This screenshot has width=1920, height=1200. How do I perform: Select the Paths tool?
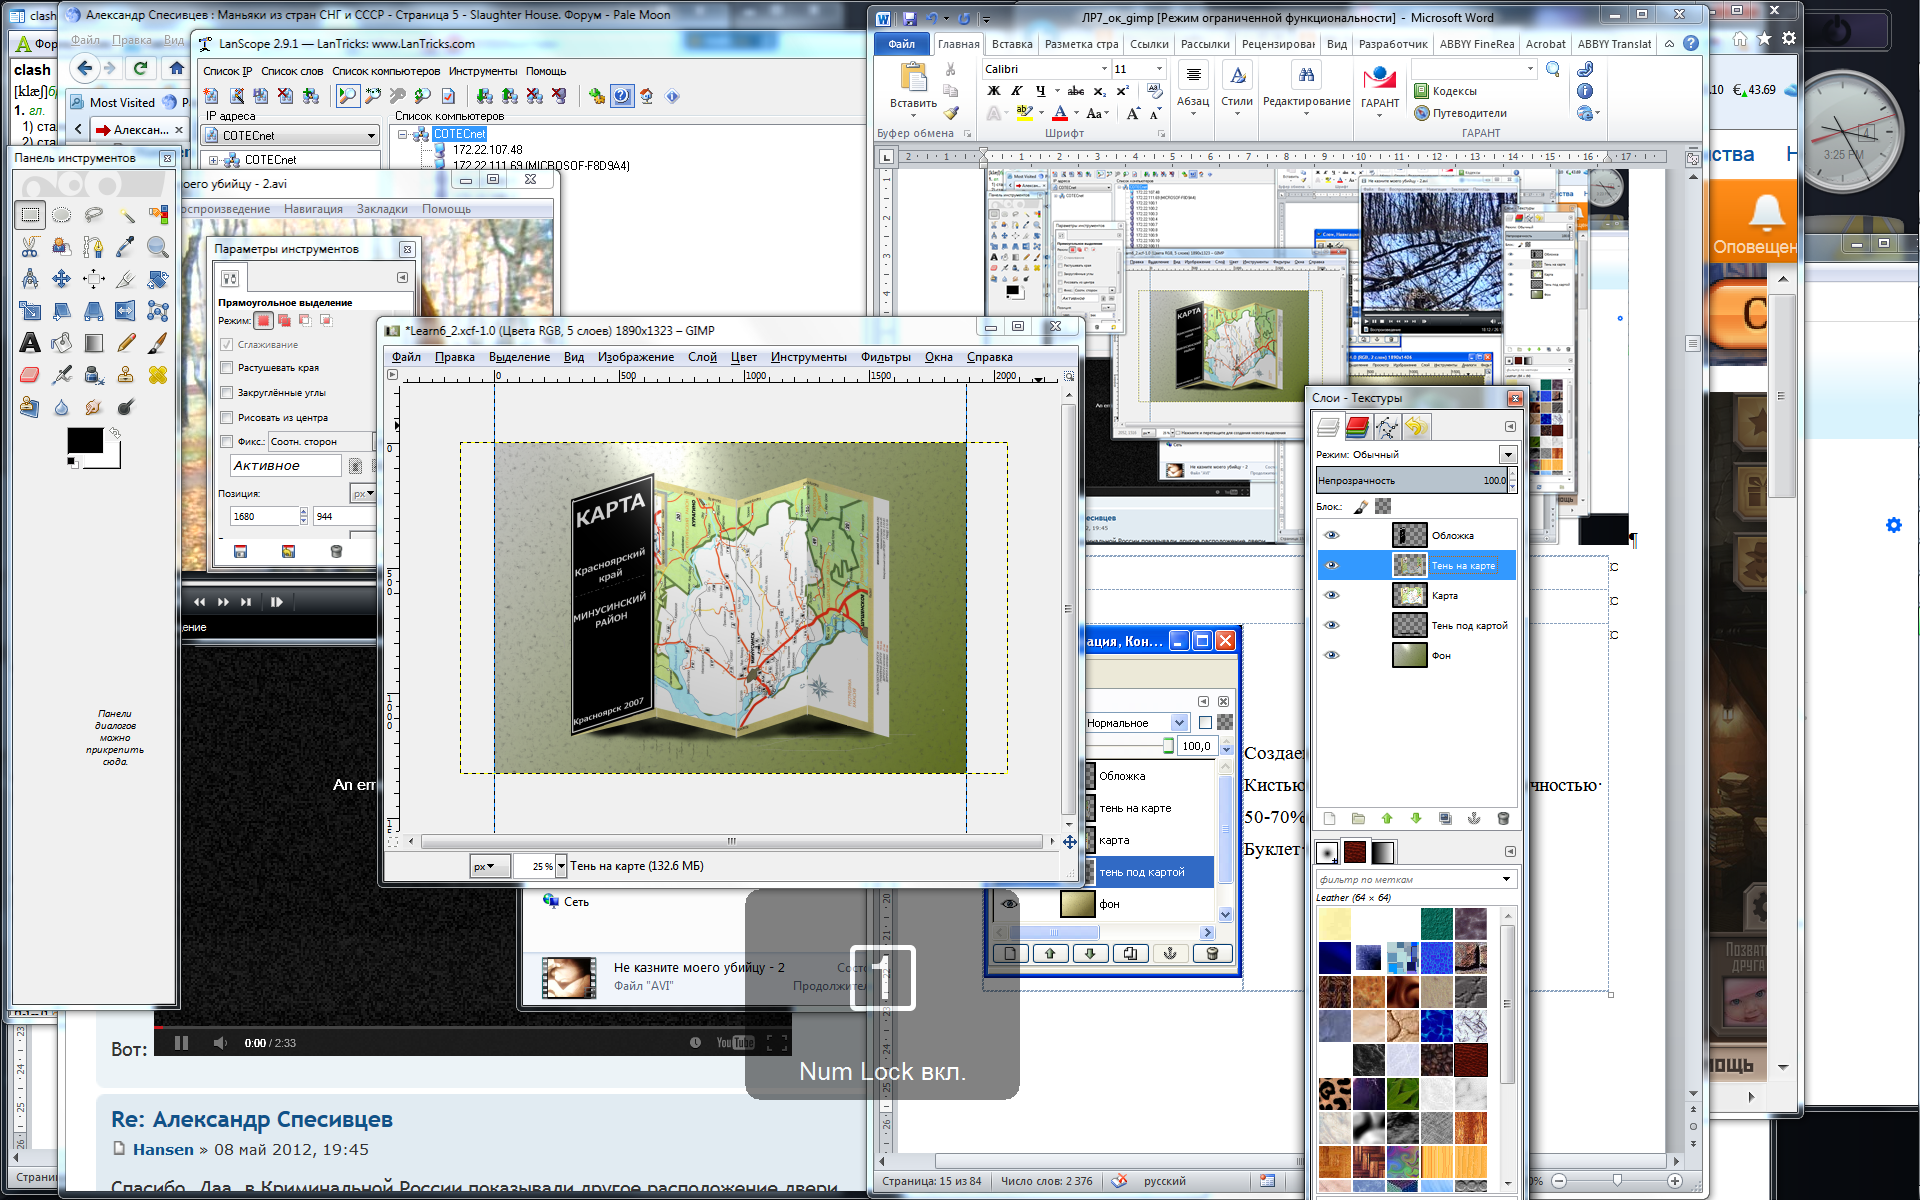[94, 246]
